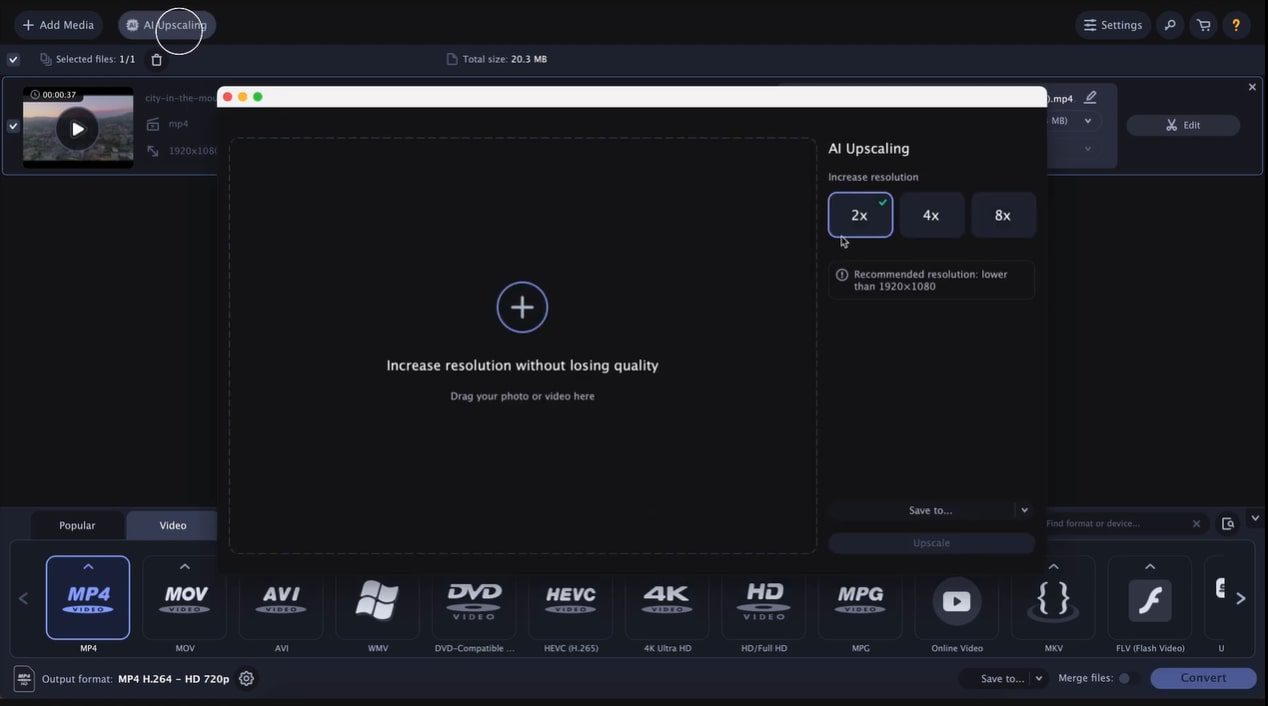This screenshot has width=1268, height=706.
Task: Open the Settings menu
Action: (x=1113, y=24)
